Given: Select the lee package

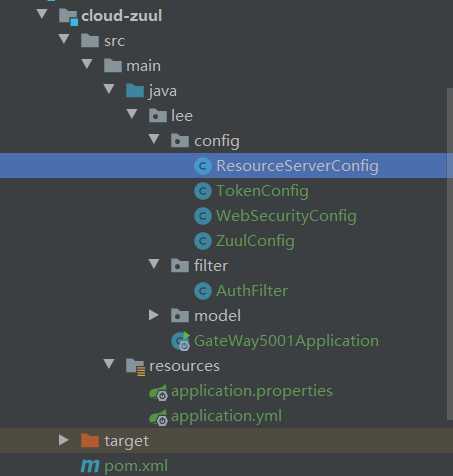Looking at the screenshot, I should pos(182,116).
